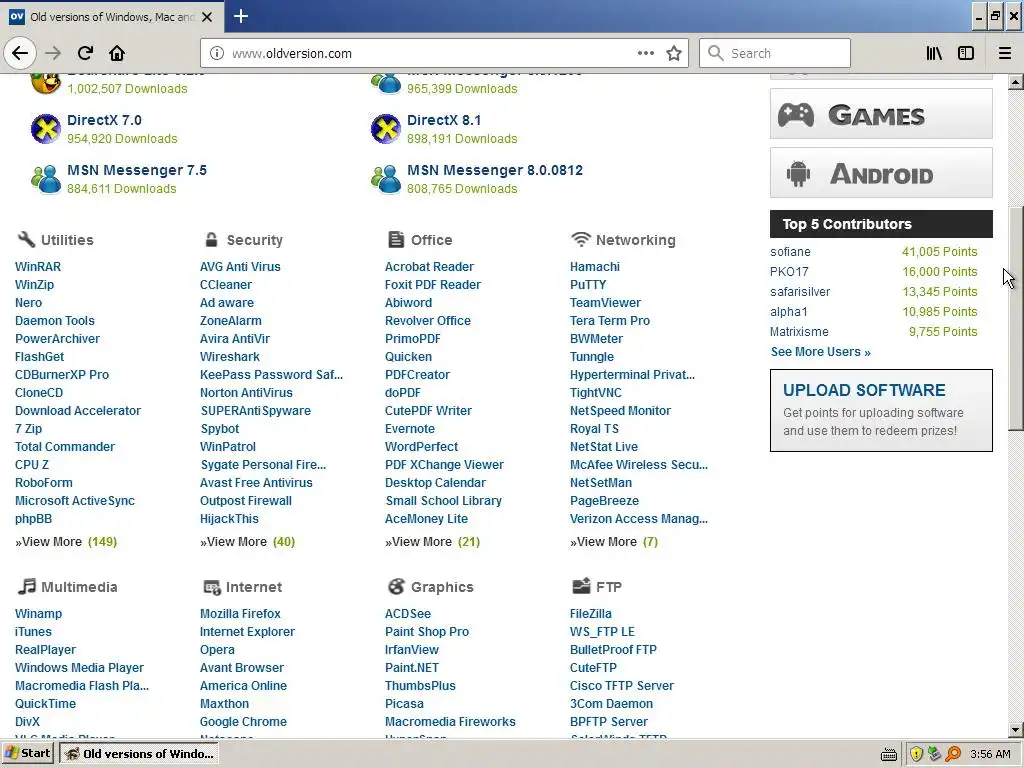1024x768 pixels.
Task: Click the MSN Messenger 8.0.0812 icon
Action: pyautogui.click(x=386, y=179)
